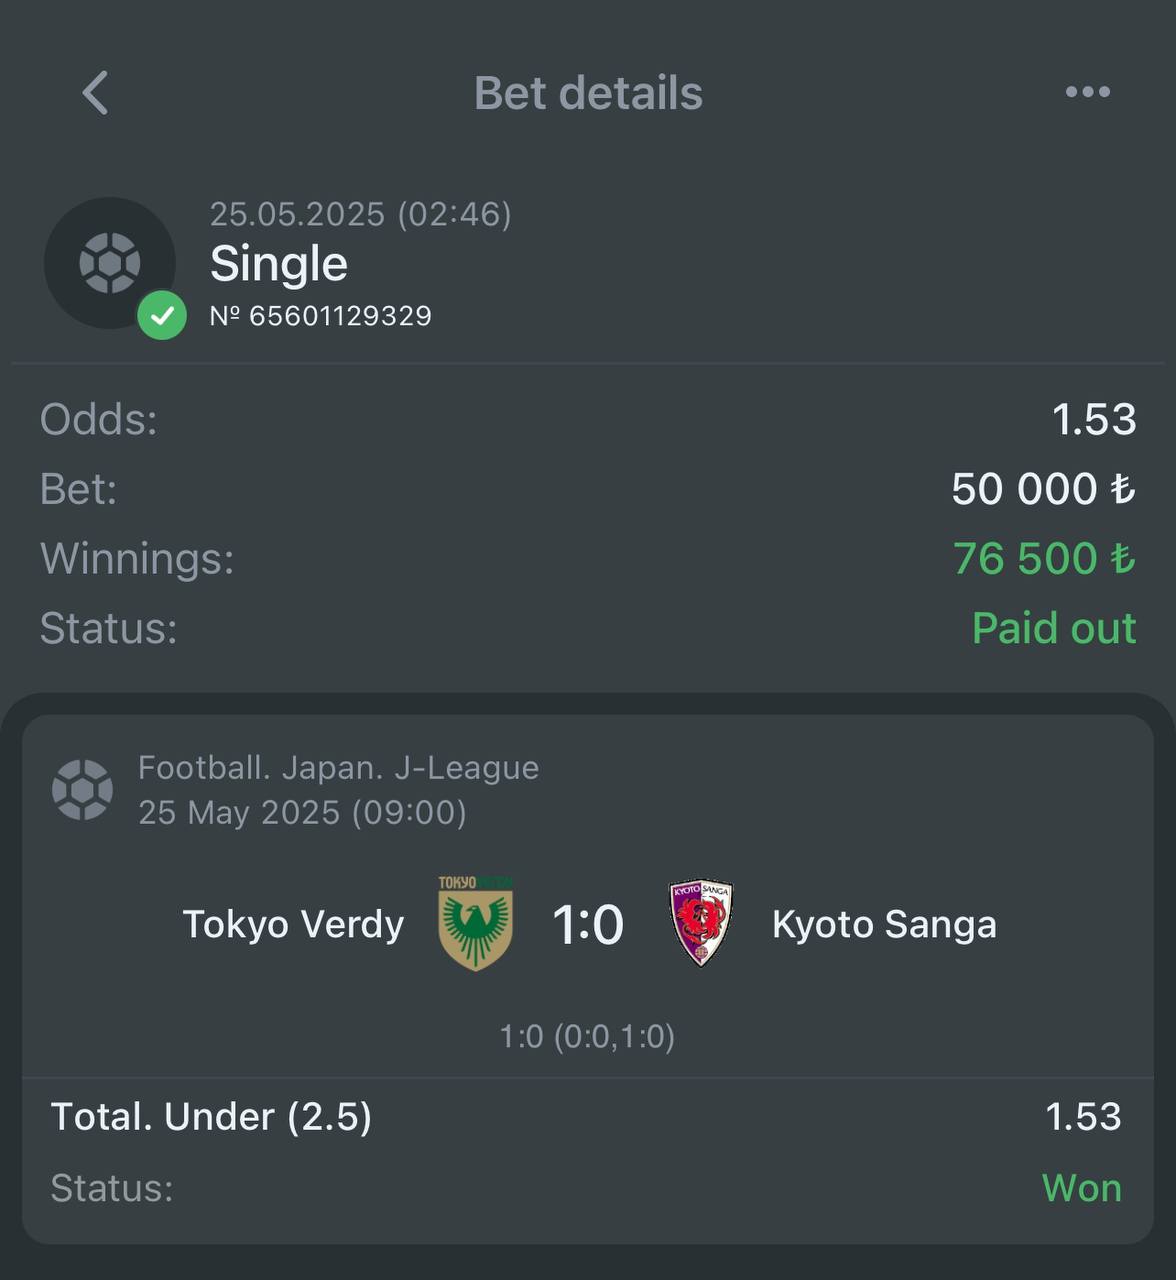The image size is (1176, 1280).
Task: Open the three-dot options menu
Action: point(1087,92)
